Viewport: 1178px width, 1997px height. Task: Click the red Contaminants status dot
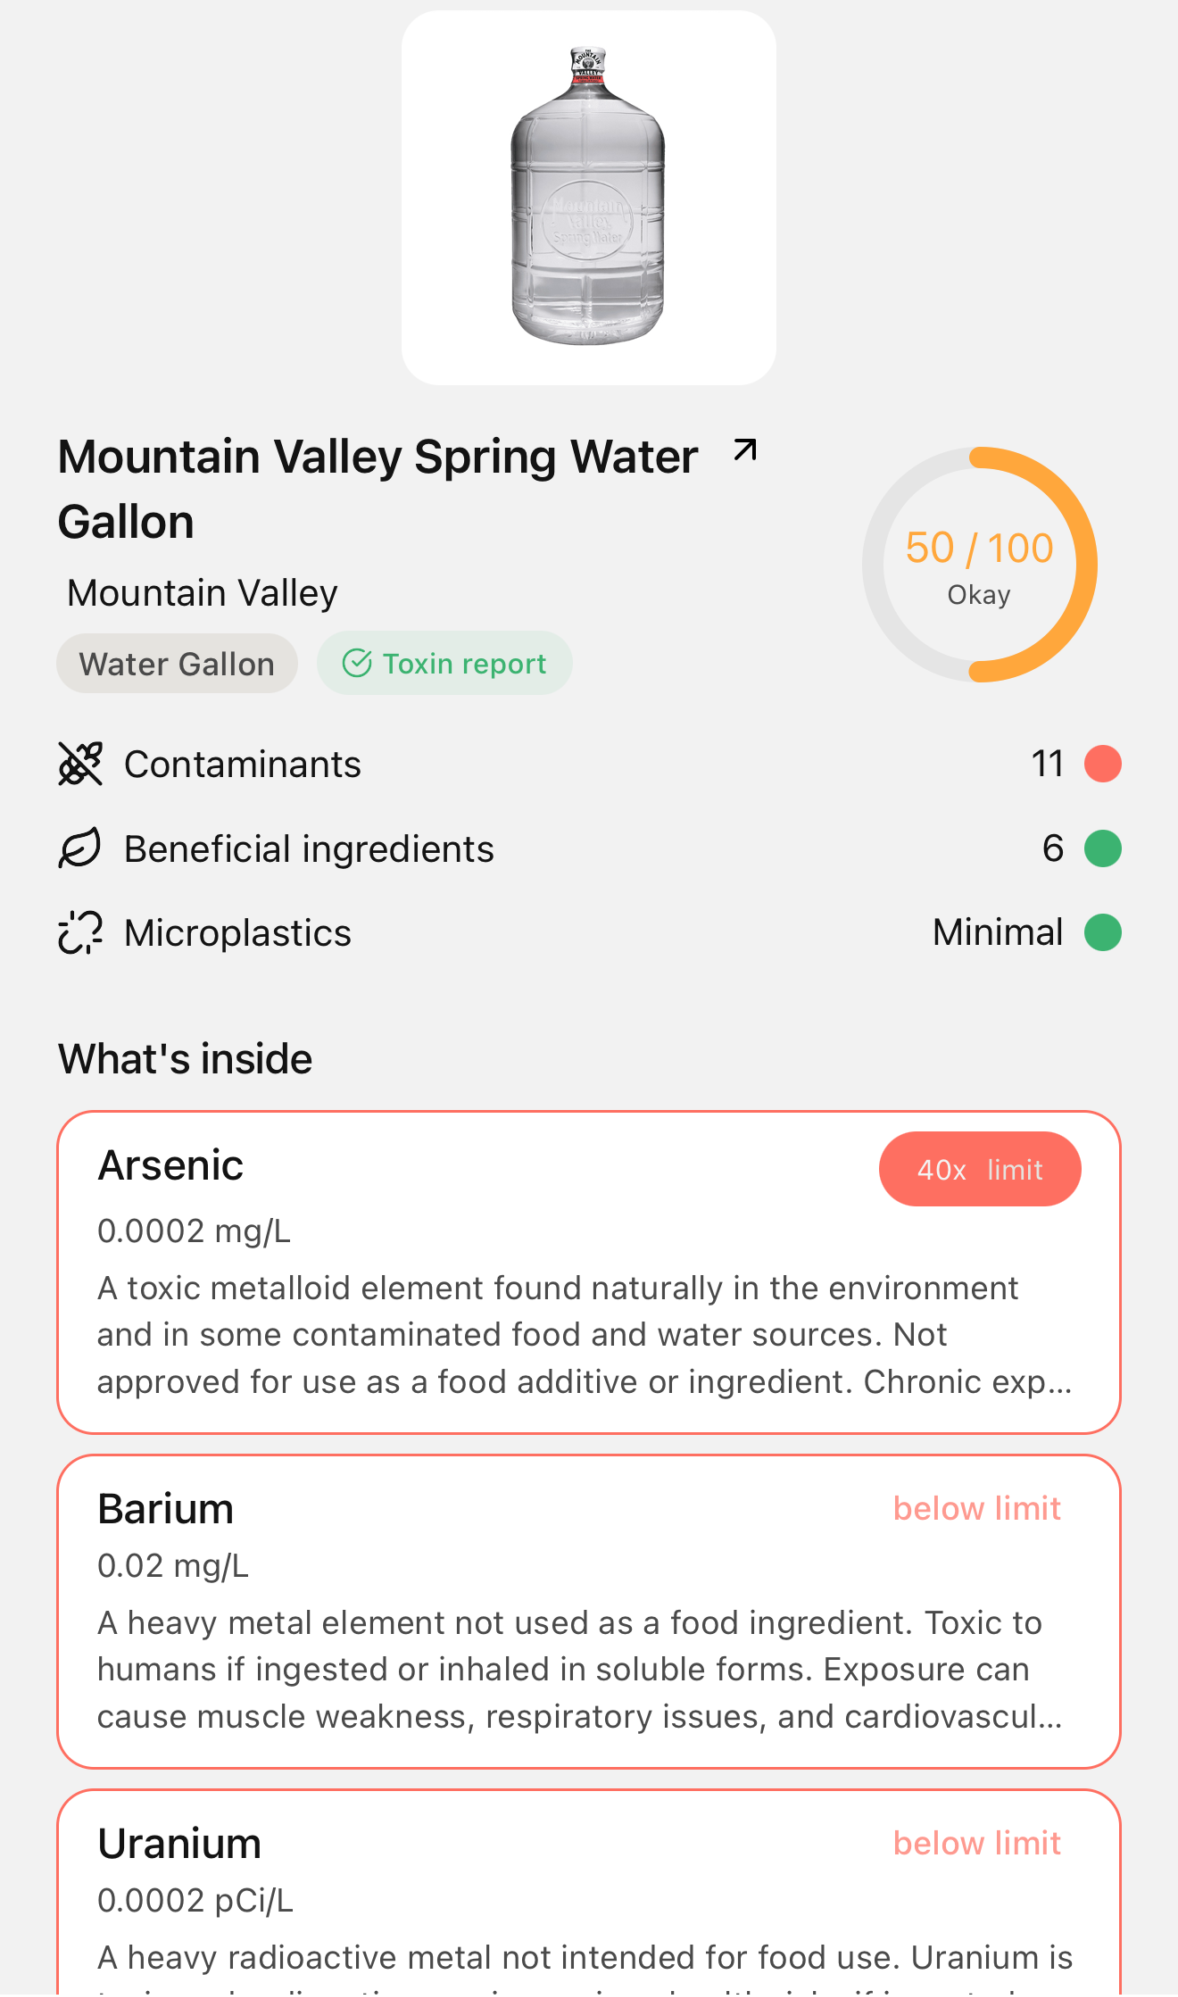[x=1102, y=764]
